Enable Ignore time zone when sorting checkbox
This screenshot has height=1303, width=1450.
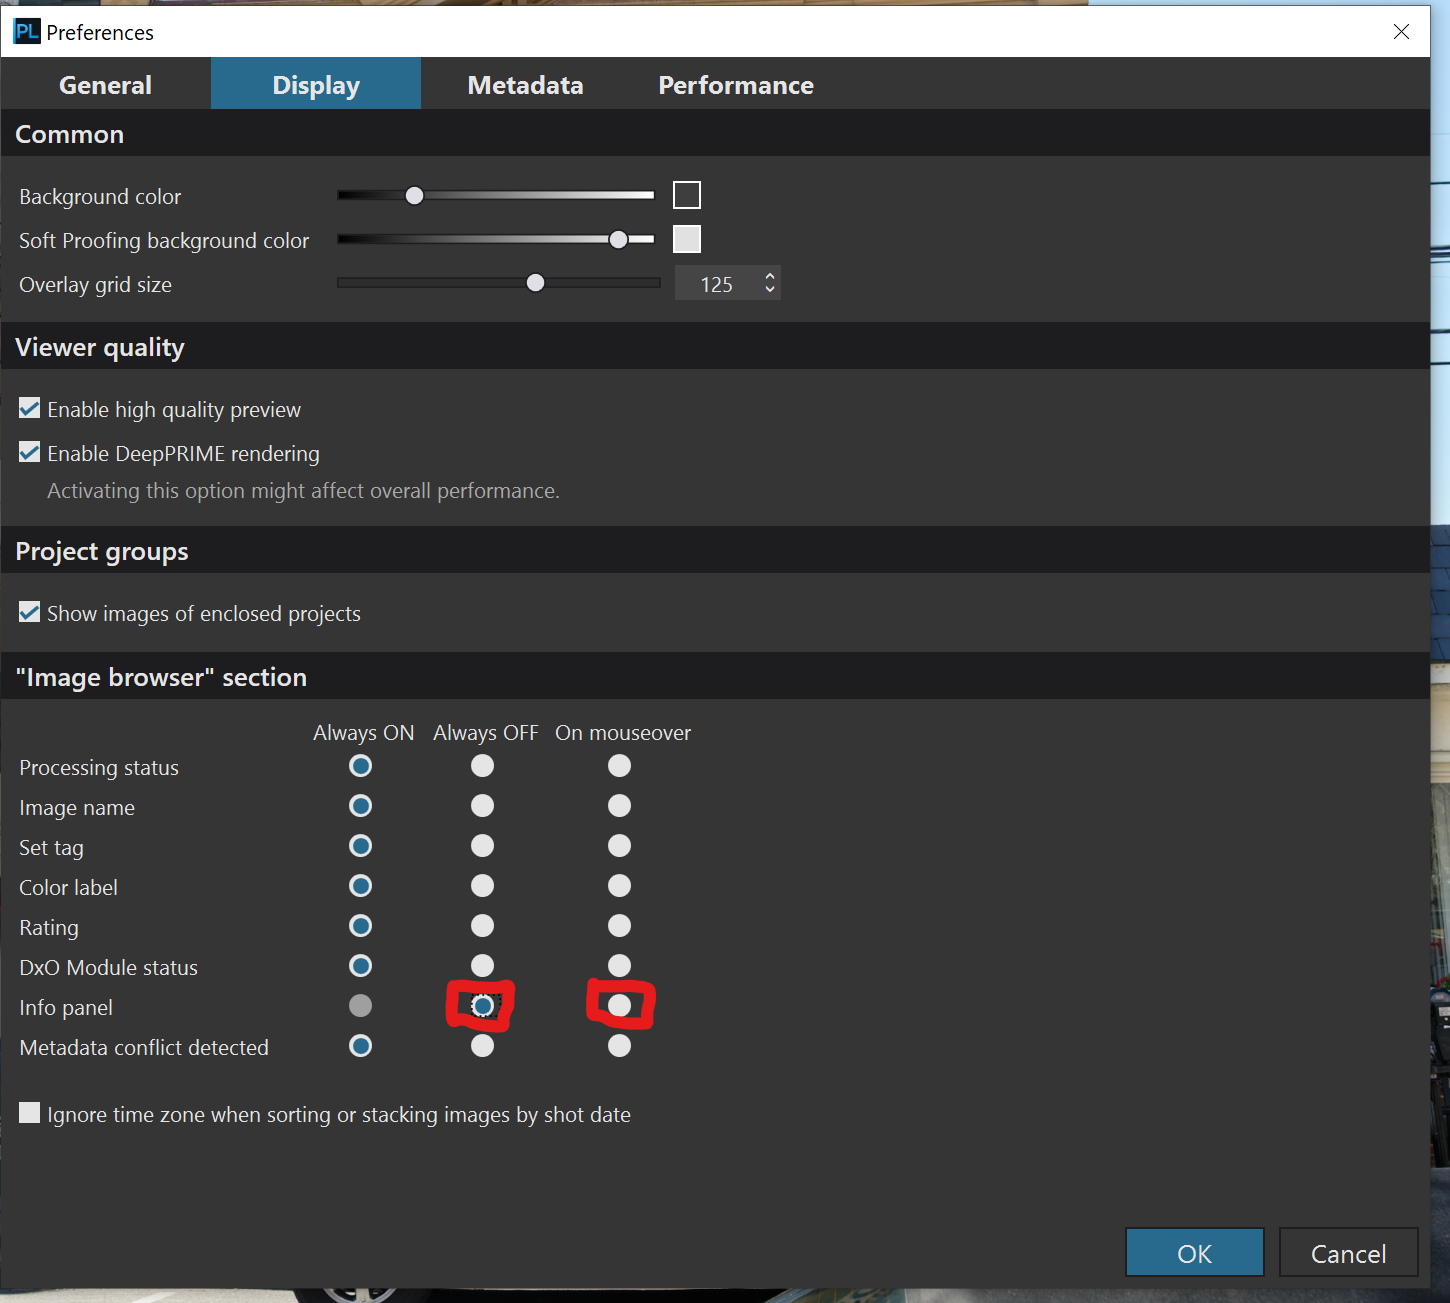[x=30, y=1113]
